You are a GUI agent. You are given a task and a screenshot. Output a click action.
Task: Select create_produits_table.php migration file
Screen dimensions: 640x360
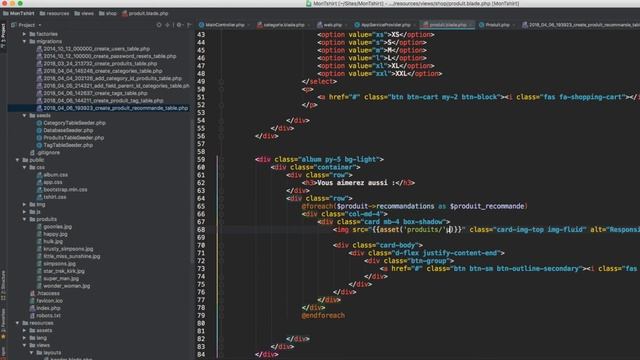click(97, 64)
